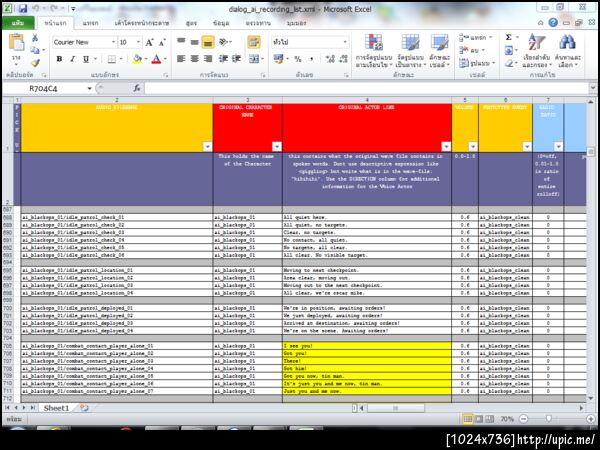
Task: Decrease font size with the small A icon
Action: tap(162, 42)
